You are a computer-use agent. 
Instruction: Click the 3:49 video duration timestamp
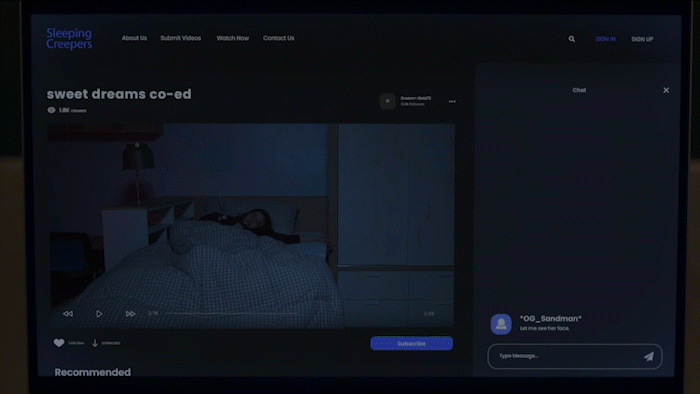[x=429, y=314]
